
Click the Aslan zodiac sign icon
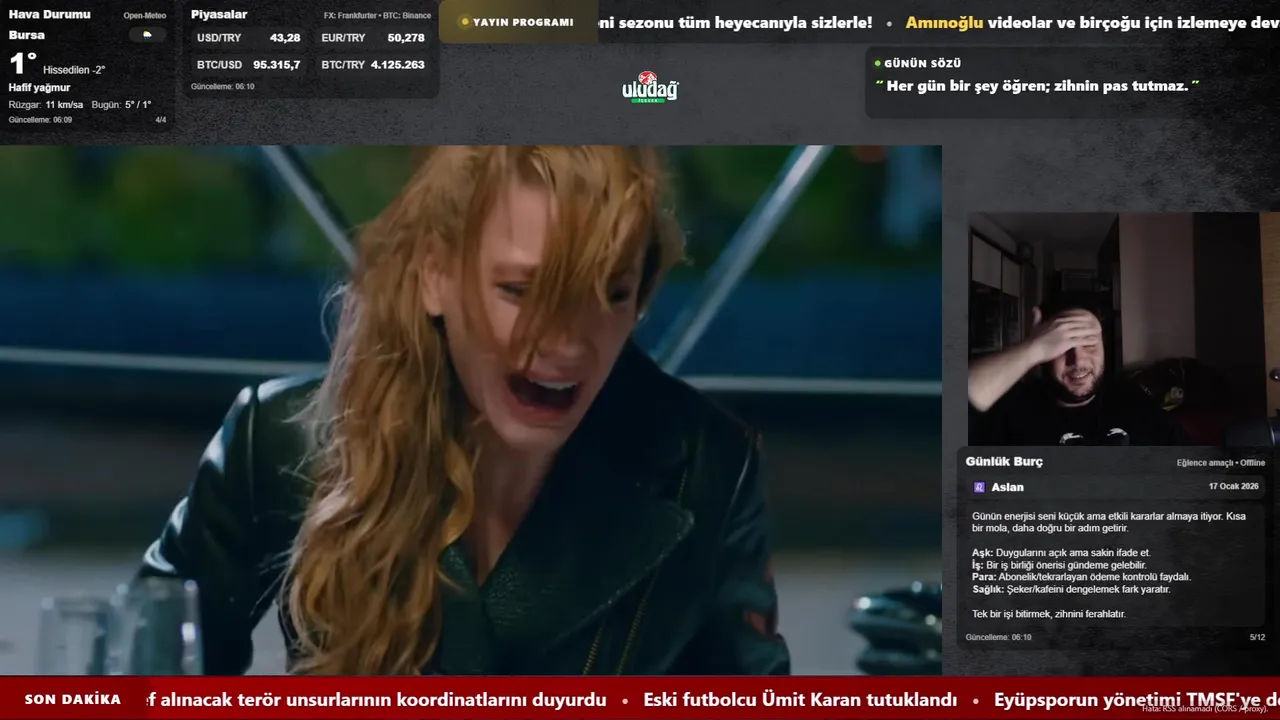click(x=979, y=487)
